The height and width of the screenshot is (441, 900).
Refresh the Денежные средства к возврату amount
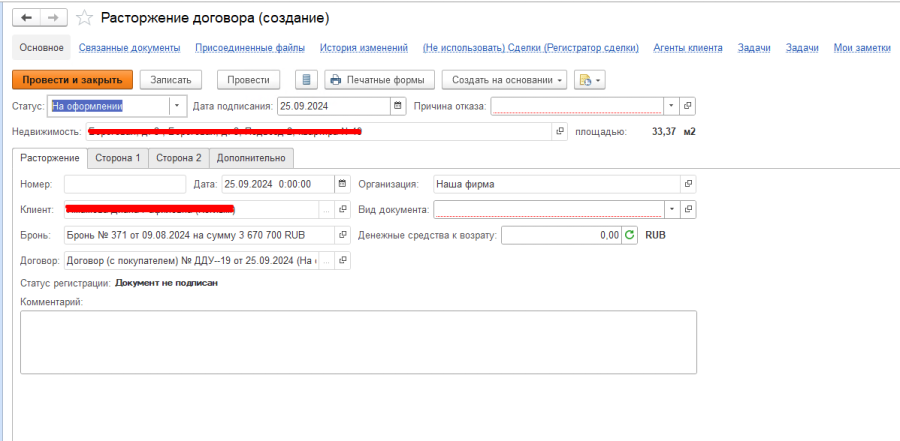(629, 235)
